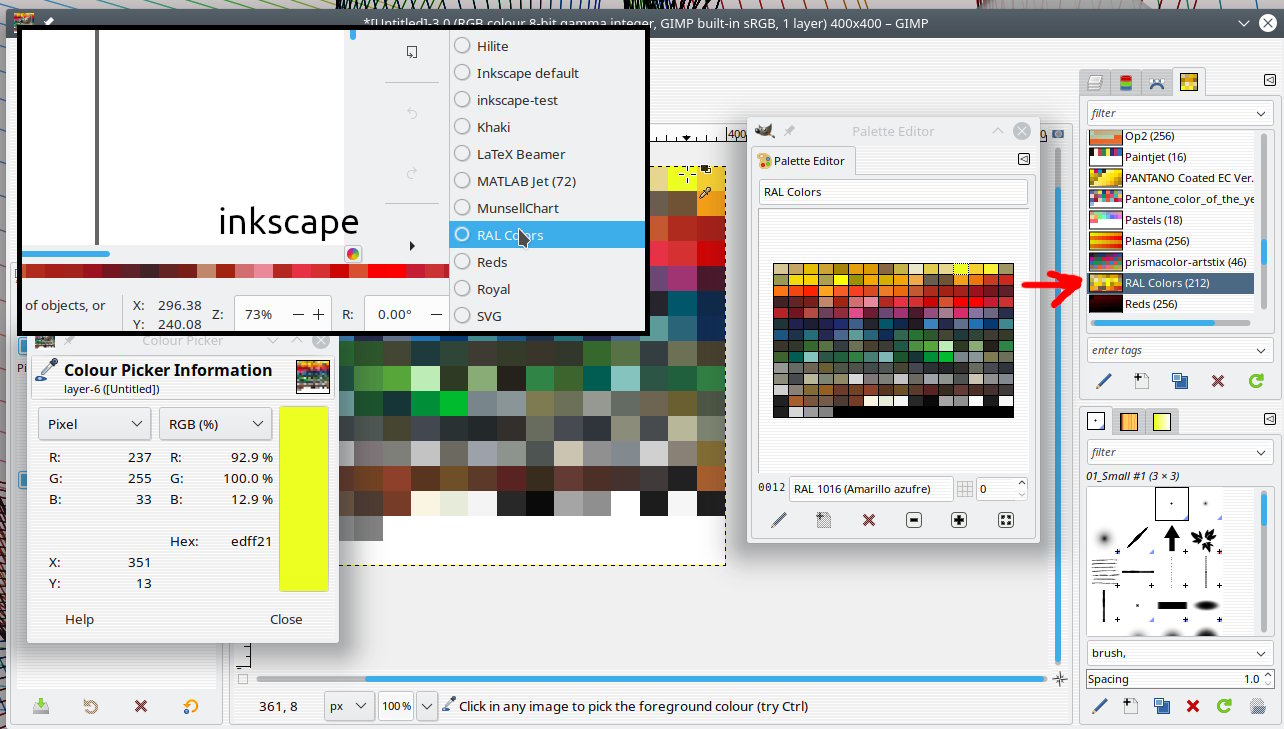Image resolution: width=1284 pixels, height=729 pixels.
Task: Click zoom out icon in Palette Editor
Action: (913, 520)
